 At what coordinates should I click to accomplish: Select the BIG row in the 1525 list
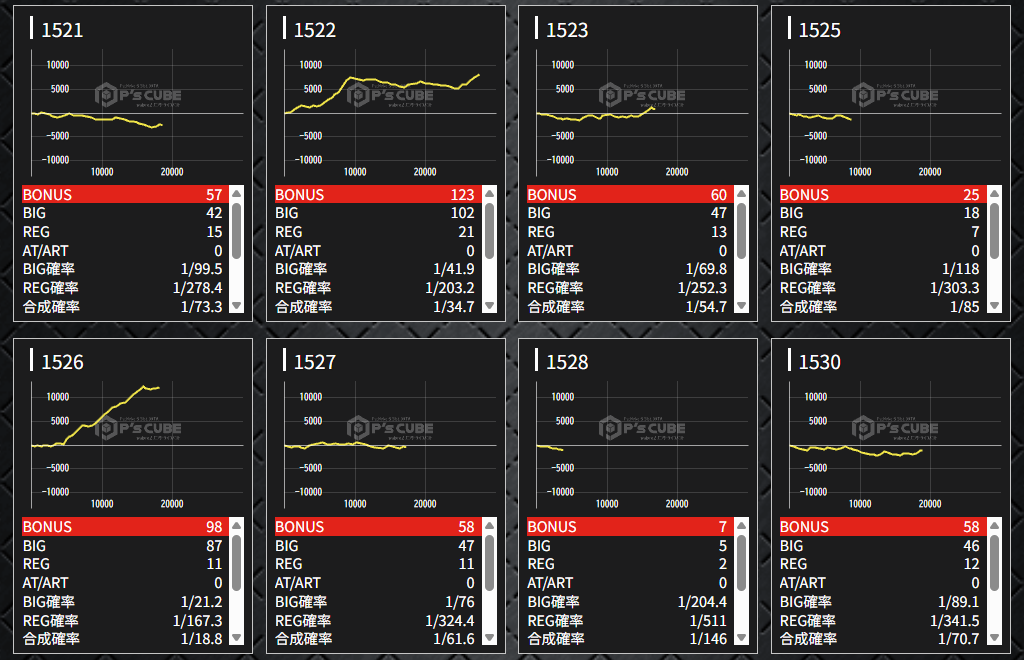[x=880, y=214]
